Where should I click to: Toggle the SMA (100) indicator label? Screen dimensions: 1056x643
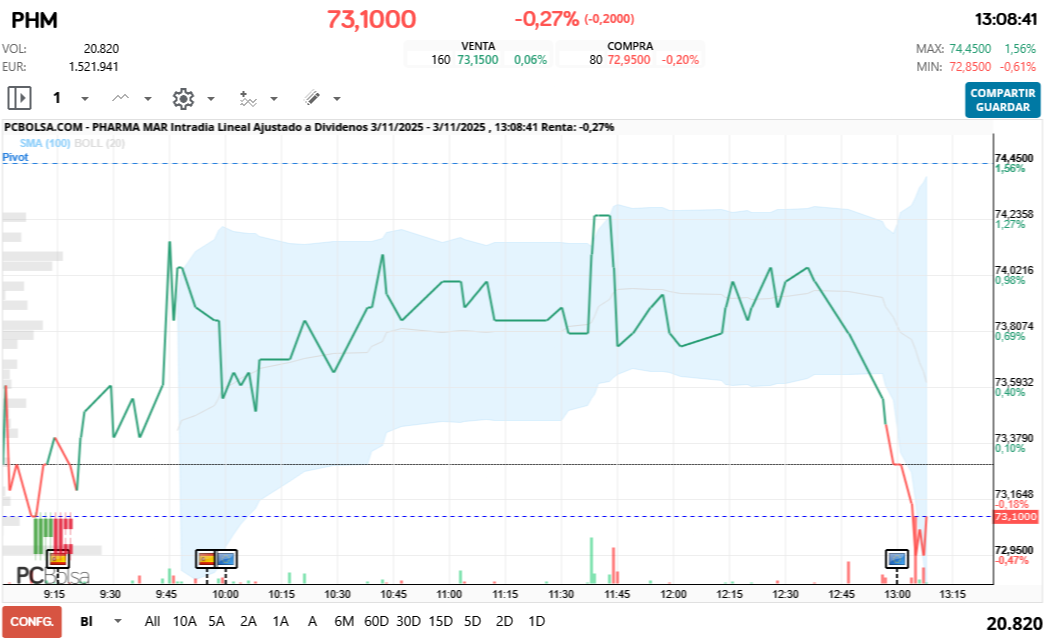(45, 143)
